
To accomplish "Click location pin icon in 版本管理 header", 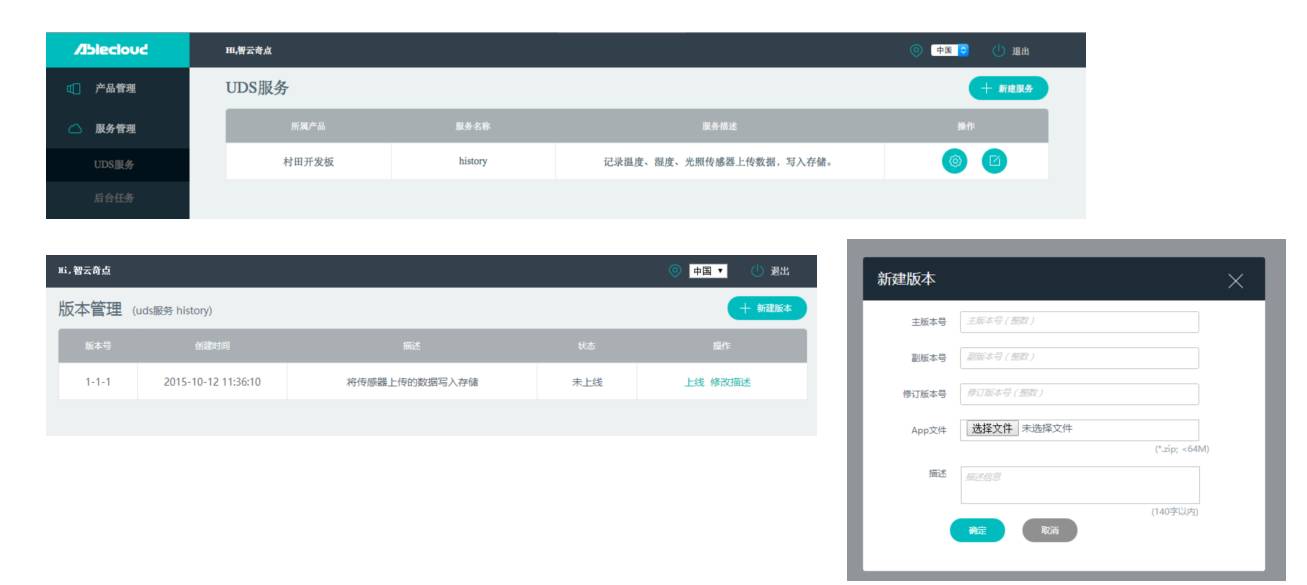I will 675,271.
